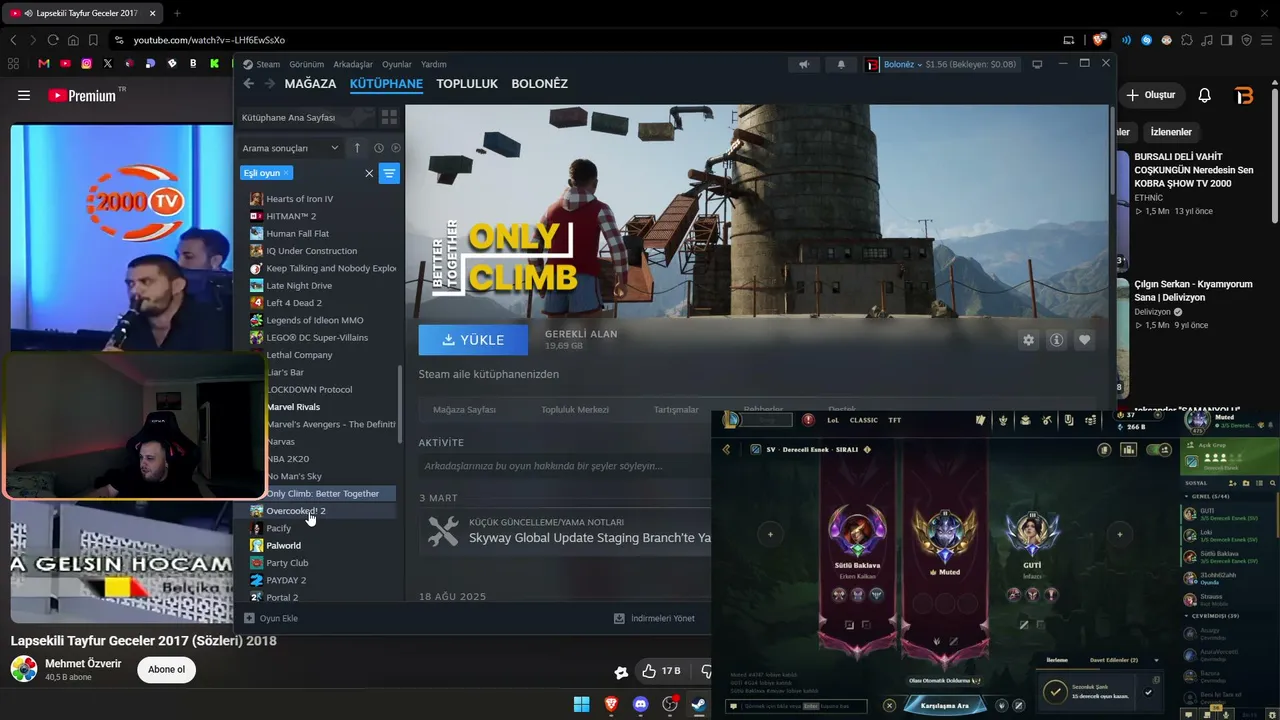Screen dimensions: 1280x720
Task: Click the Brave Shields icon in address bar
Action: pyautogui.click(x=1099, y=40)
